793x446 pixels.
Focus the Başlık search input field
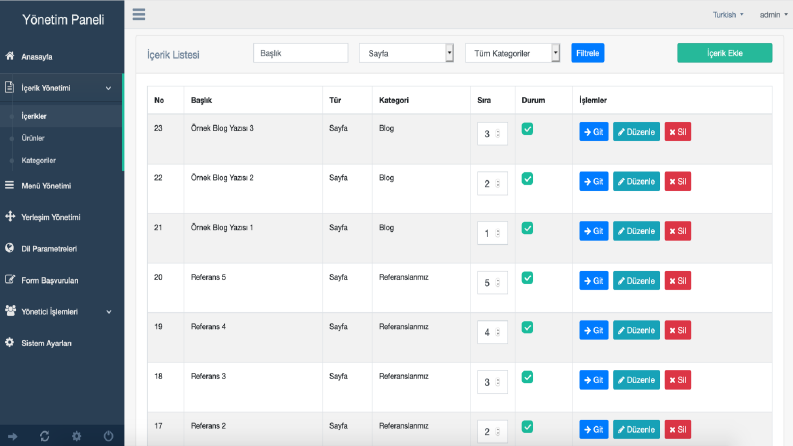(x=300, y=53)
